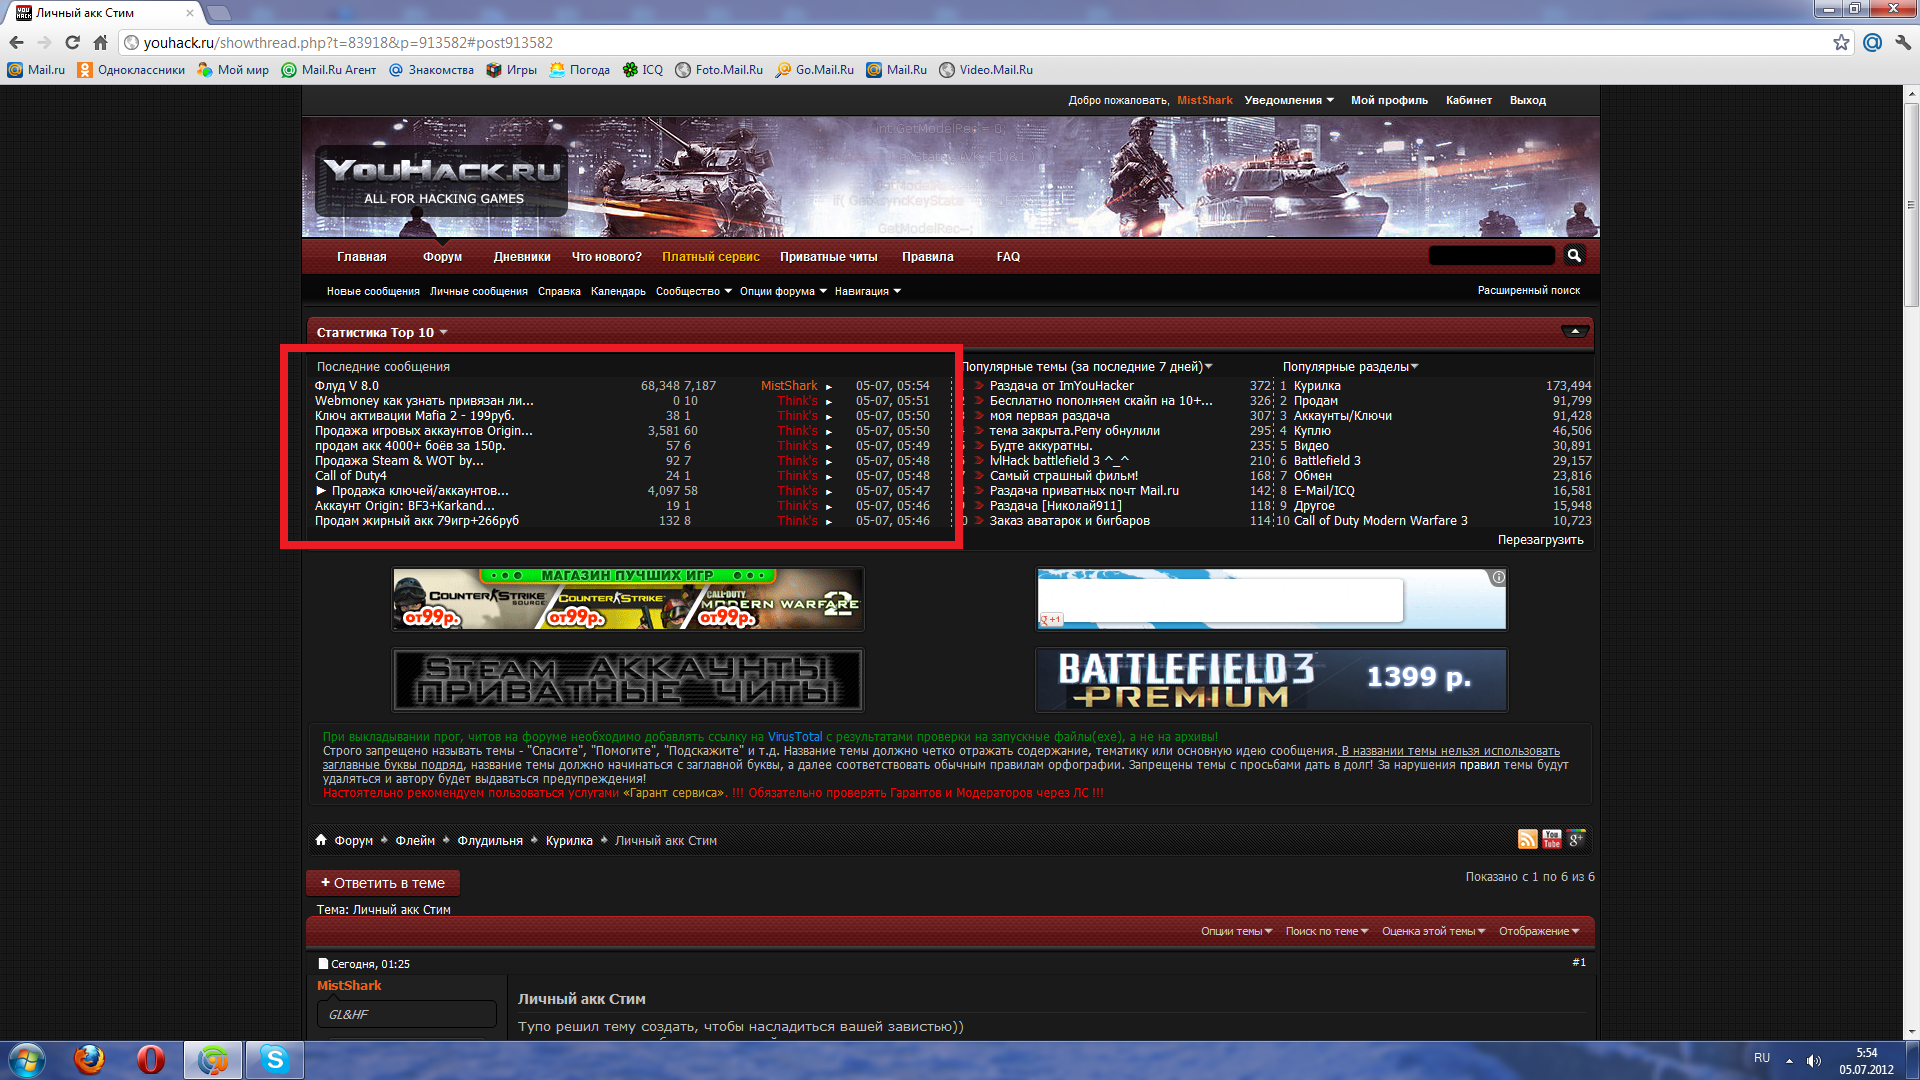Click the Google Plus icon near breadcrumbs
The image size is (1920, 1080).
(1577, 839)
